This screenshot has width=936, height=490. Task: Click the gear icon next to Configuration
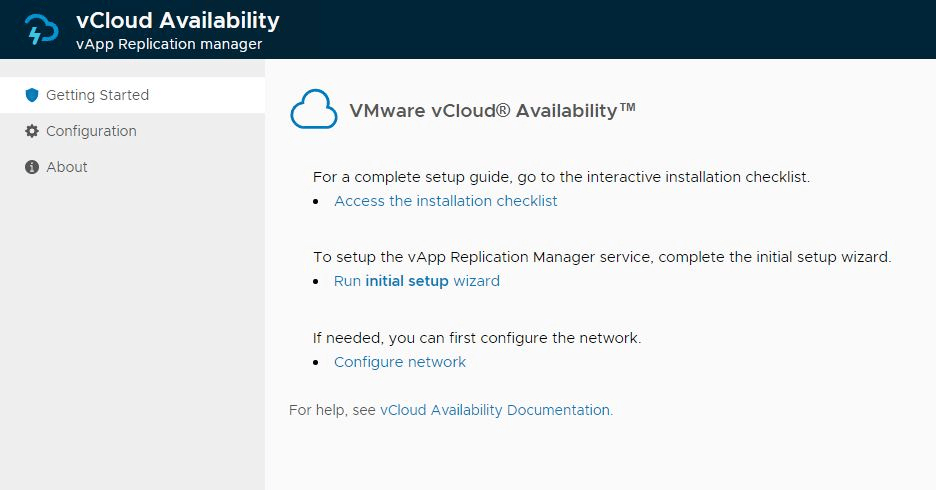32,131
